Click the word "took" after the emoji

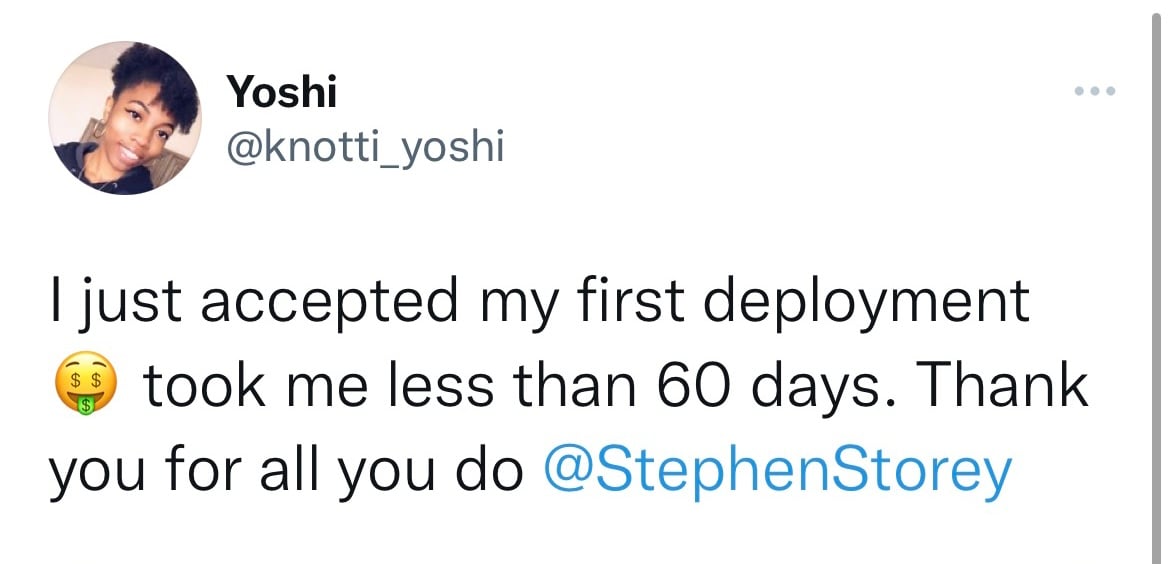(206, 386)
